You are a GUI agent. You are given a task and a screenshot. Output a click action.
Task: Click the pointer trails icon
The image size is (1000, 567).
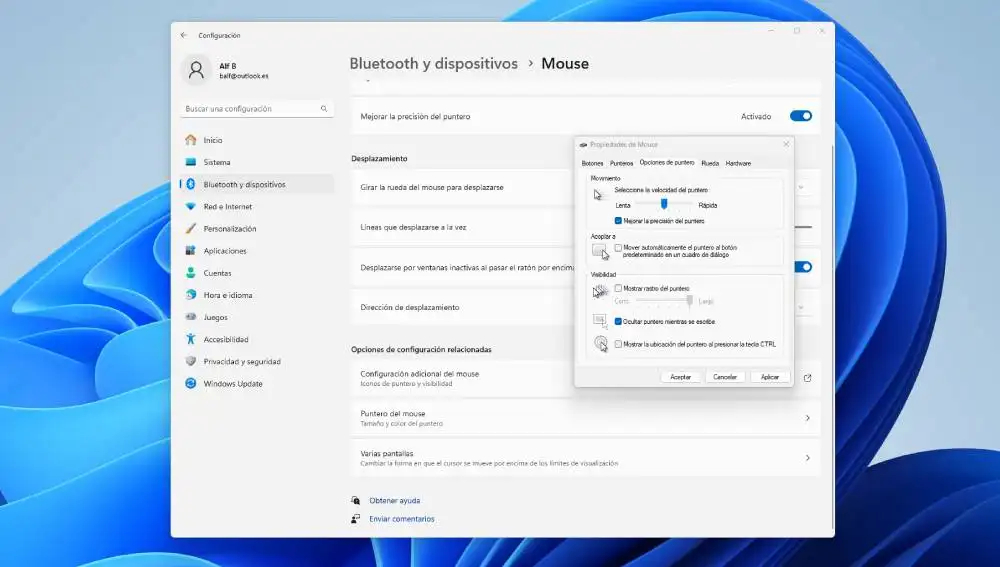[600, 291]
